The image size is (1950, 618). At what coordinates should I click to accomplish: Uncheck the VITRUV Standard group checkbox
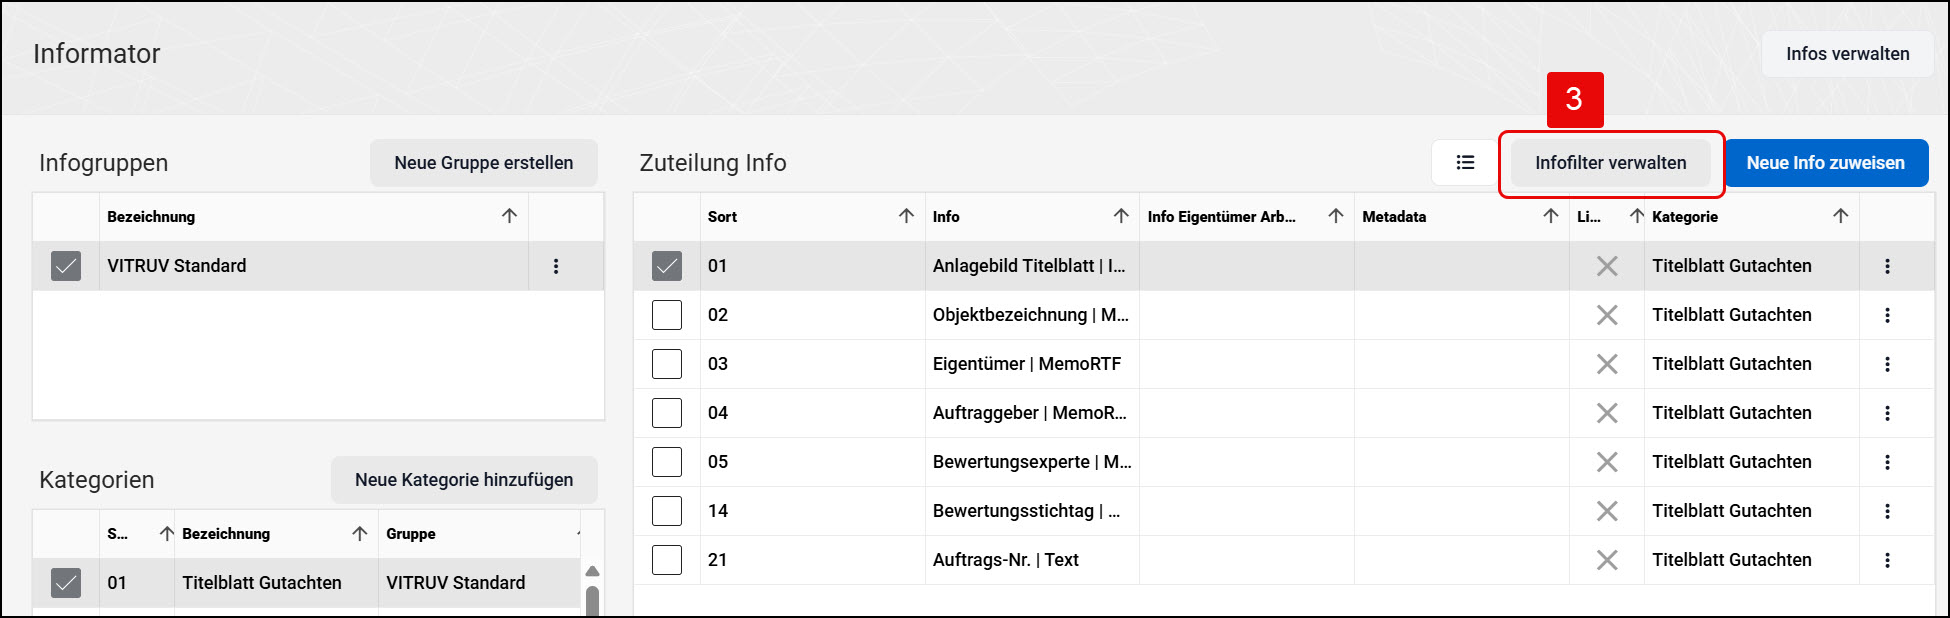66,266
